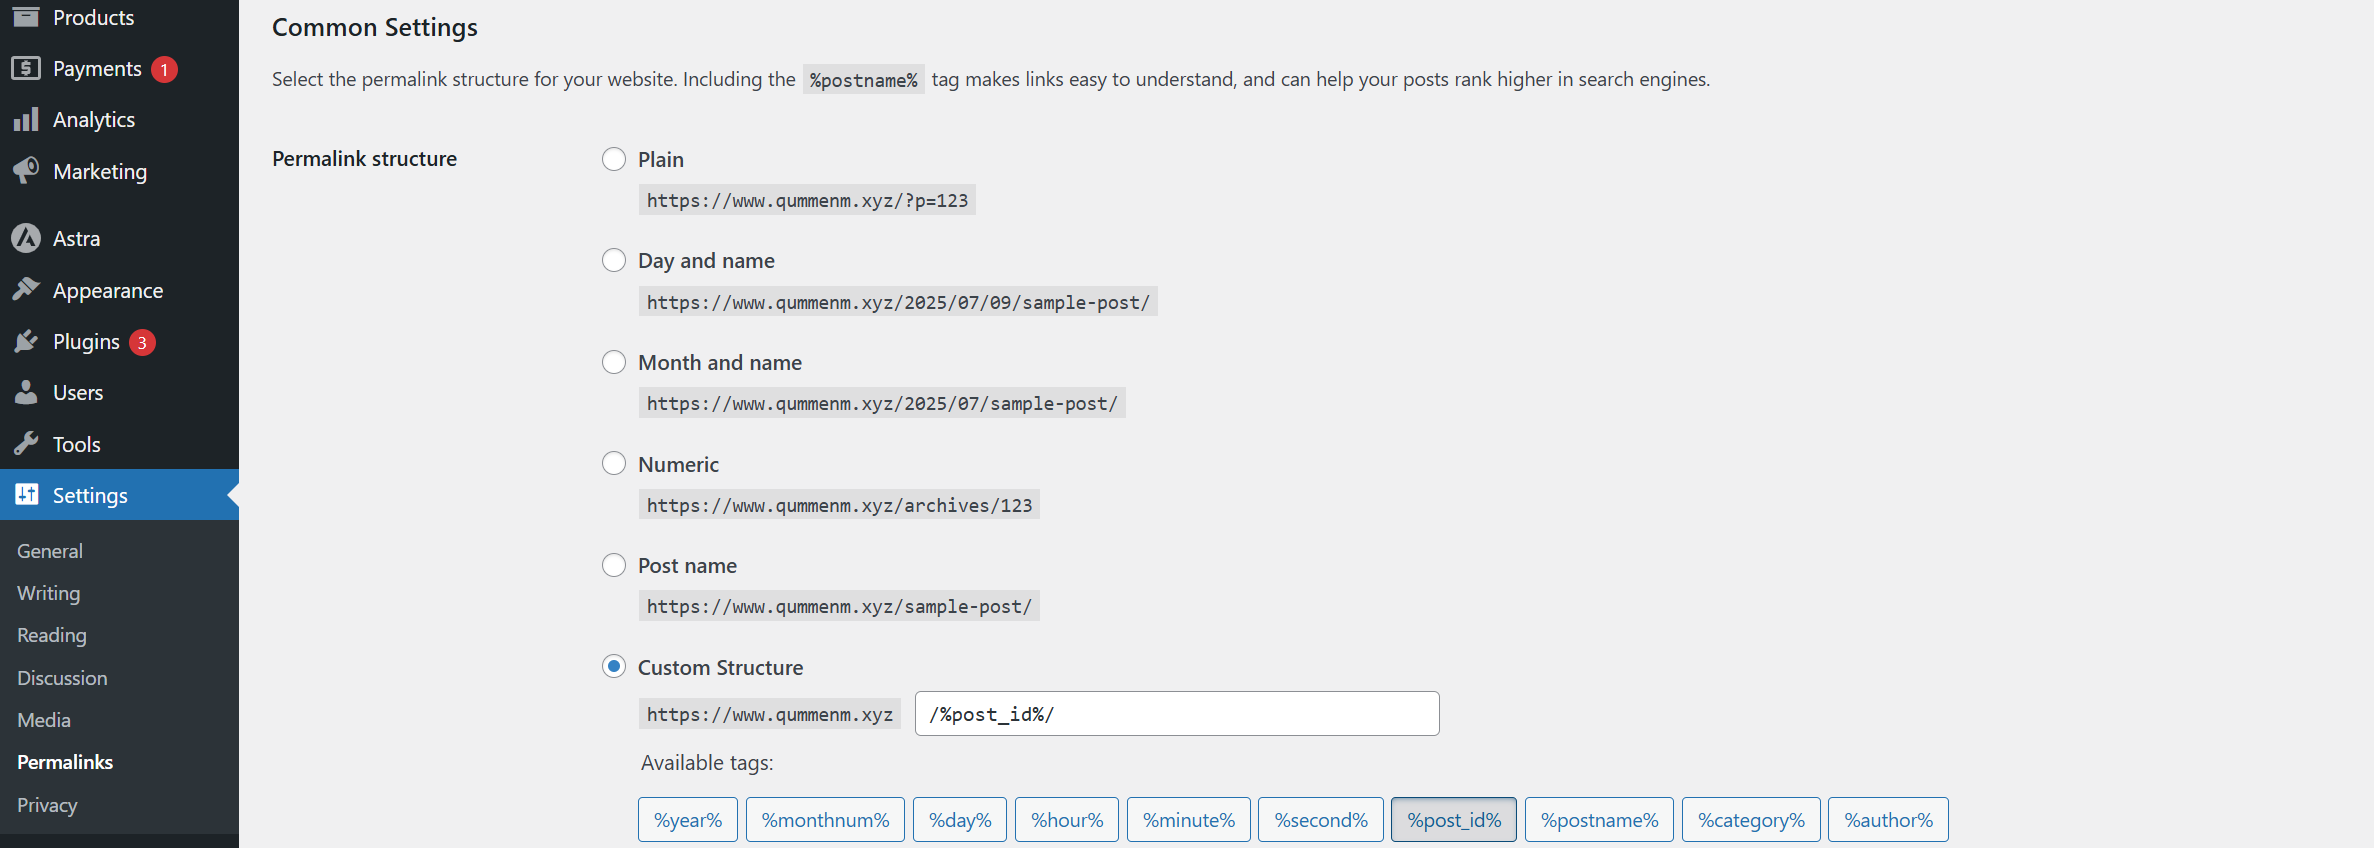Click the Plugins plug icon
This screenshot has width=2374, height=848.
tap(26, 342)
